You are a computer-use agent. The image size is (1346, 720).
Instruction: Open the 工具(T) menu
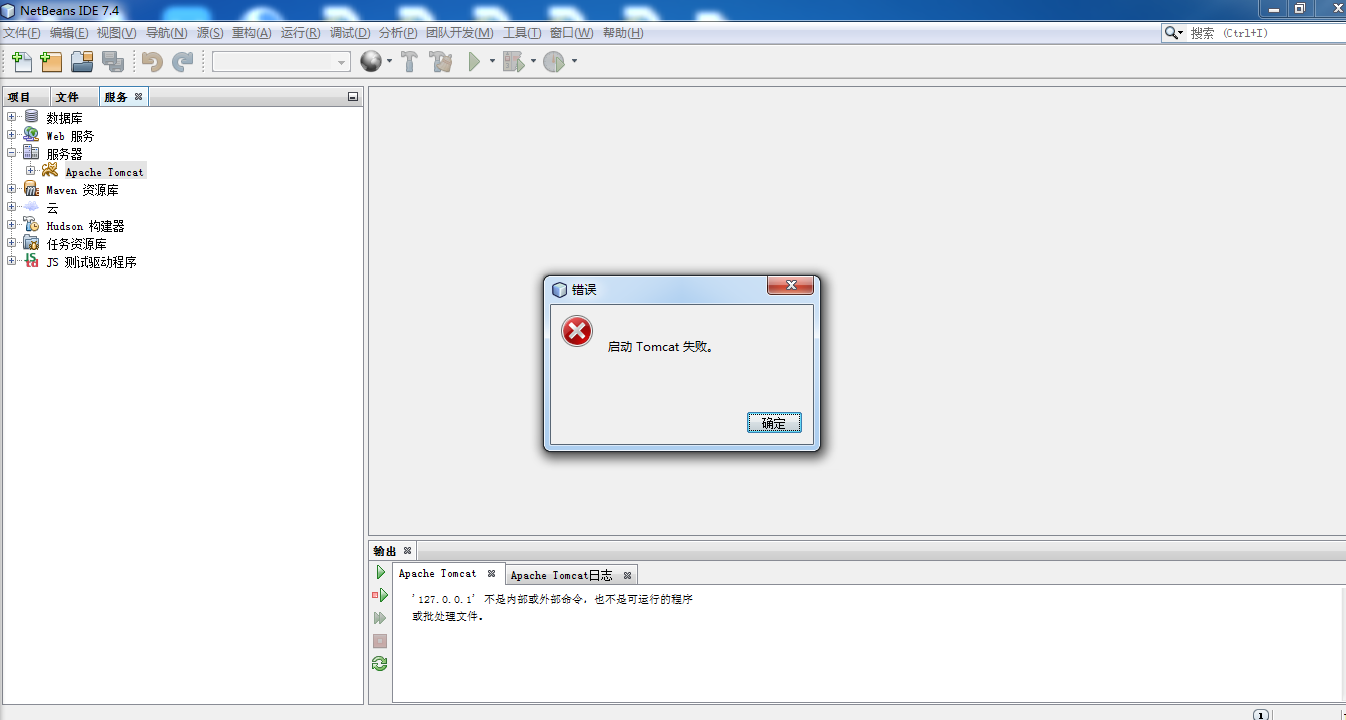tap(522, 33)
